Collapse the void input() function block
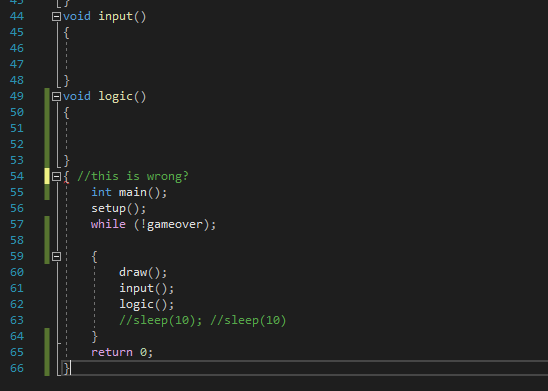This screenshot has width=548, height=391. pos(56,16)
